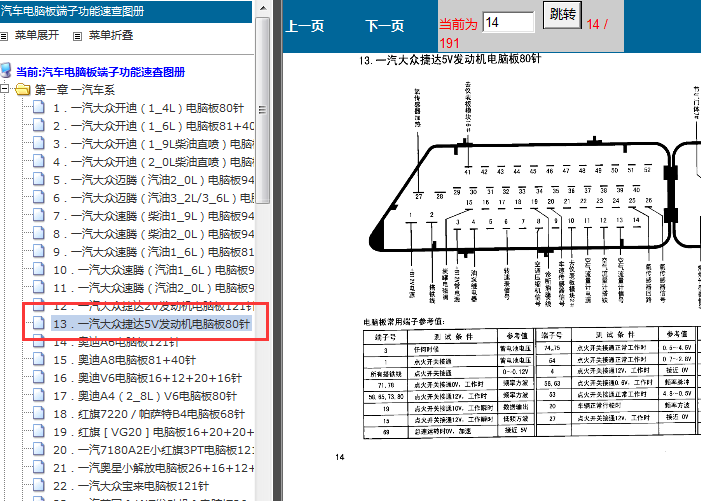Click document icon for item 1 开迪 1_4L

click(x=39, y=107)
